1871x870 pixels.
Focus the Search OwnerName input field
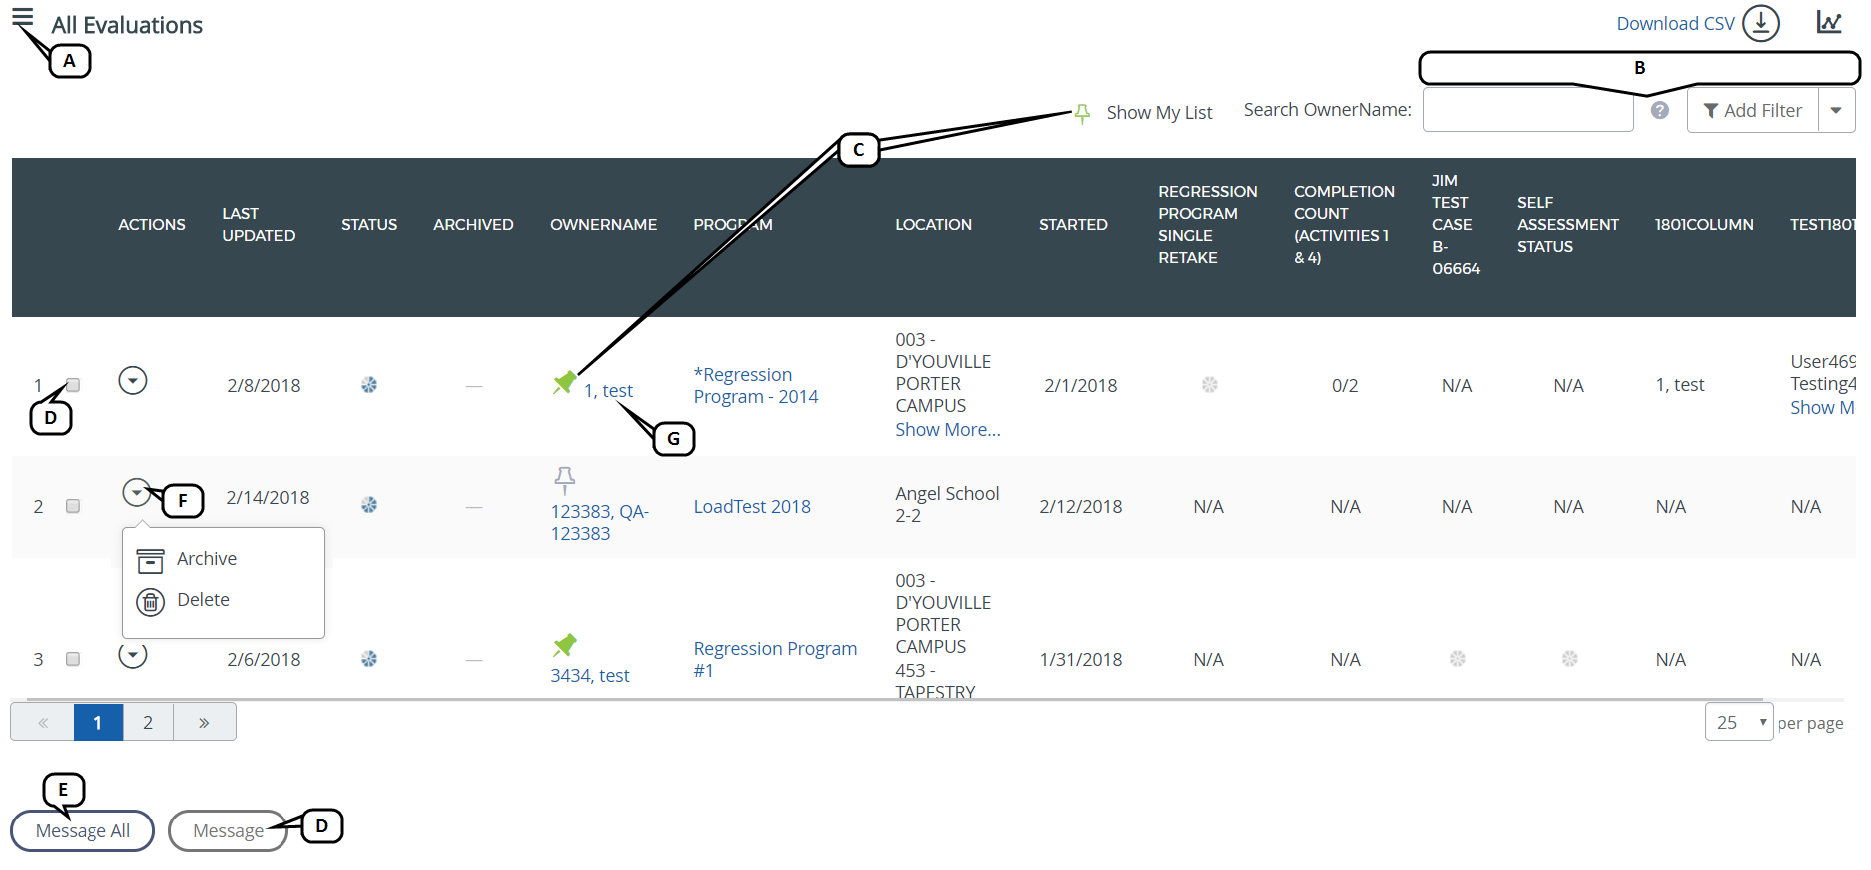1527,110
